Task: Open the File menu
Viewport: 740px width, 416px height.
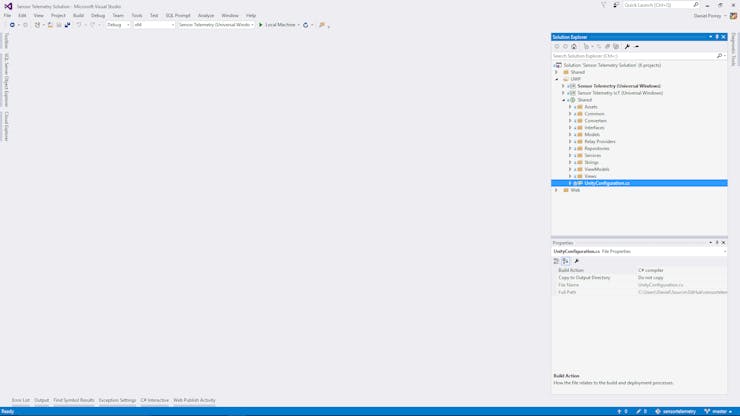Action: pyautogui.click(x=7, y=16)
